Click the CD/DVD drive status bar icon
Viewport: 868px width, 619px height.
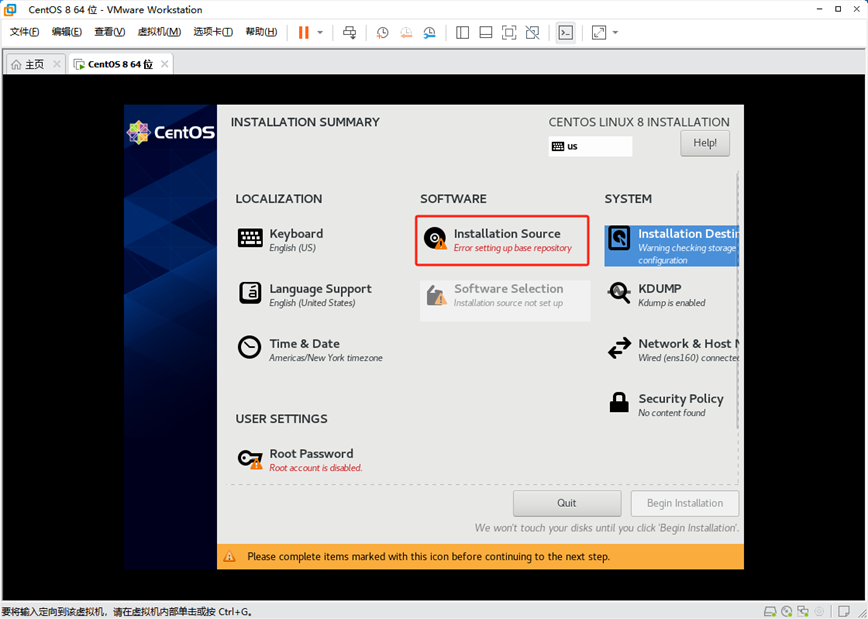coord(787,611)
